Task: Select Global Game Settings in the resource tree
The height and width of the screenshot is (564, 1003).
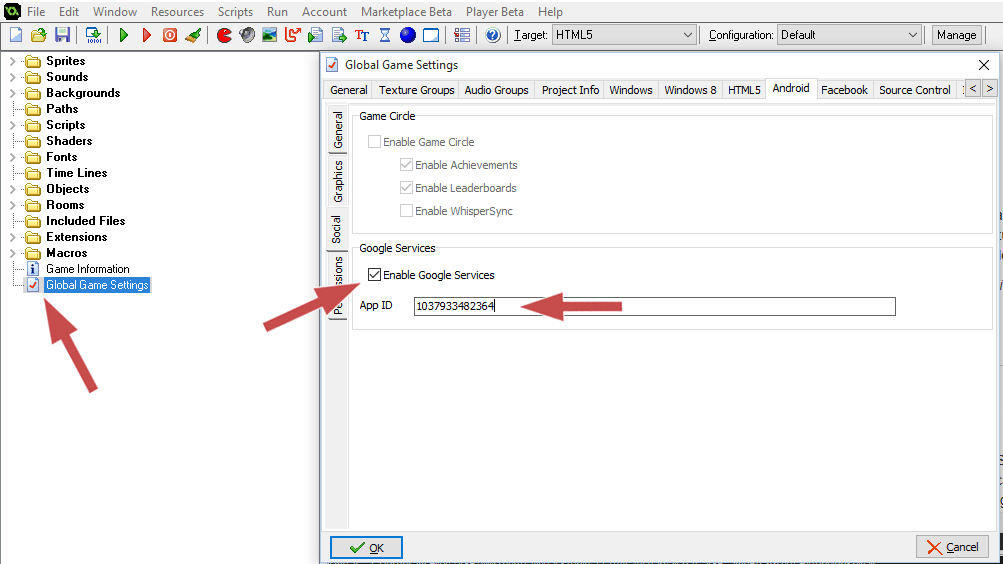Action: click(97, 285)
